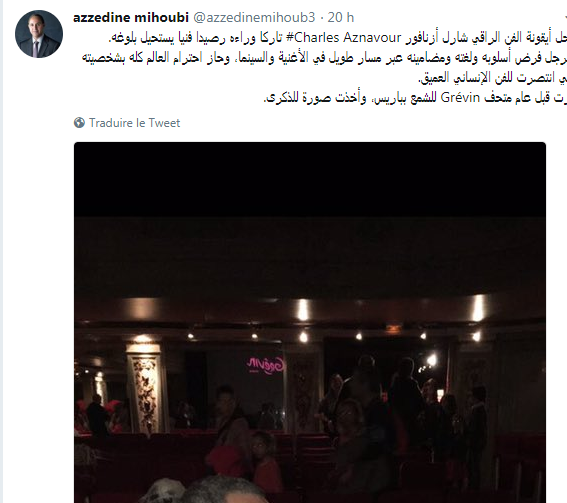This screenshot has height=503, width=567.
Task: Follow the #Charles Aznavour hashtag
Action: 344,38
